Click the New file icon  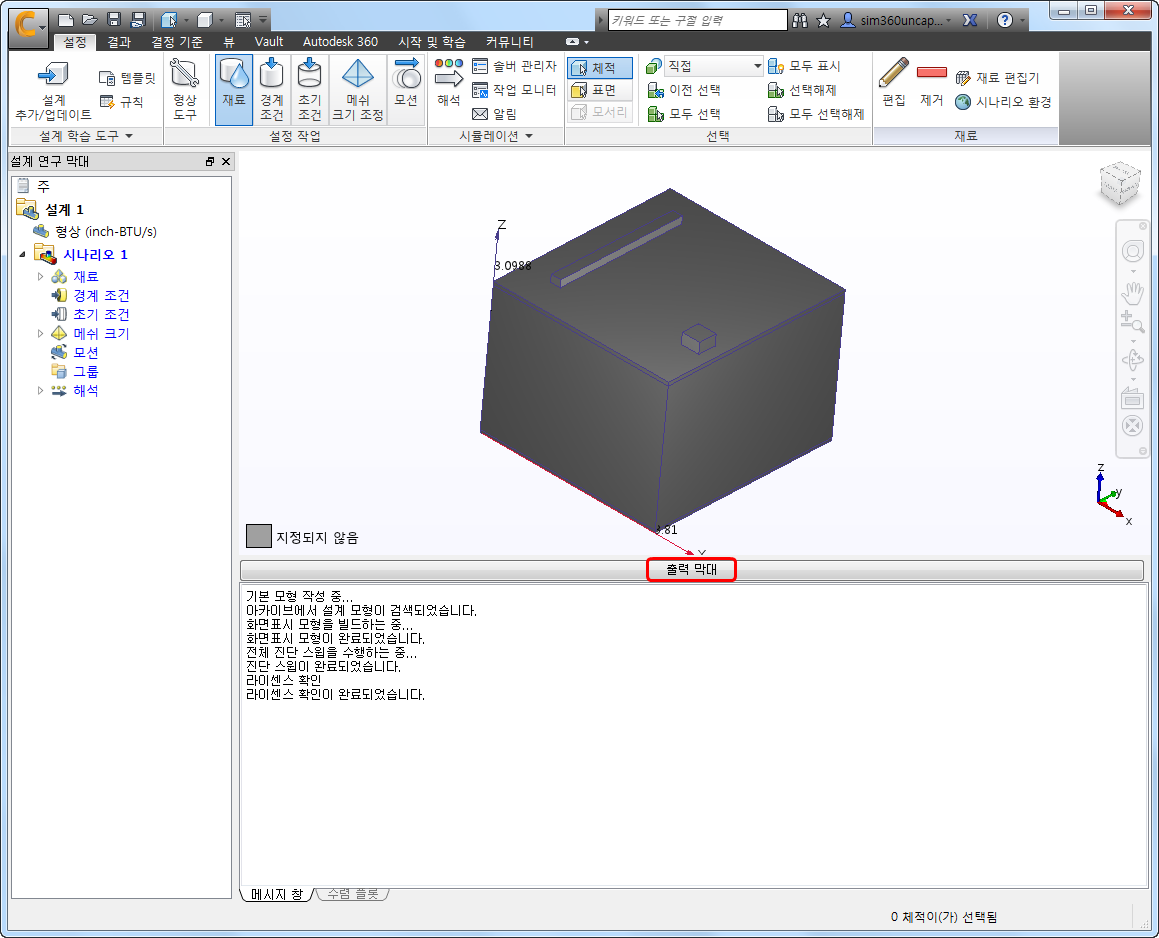66,20
